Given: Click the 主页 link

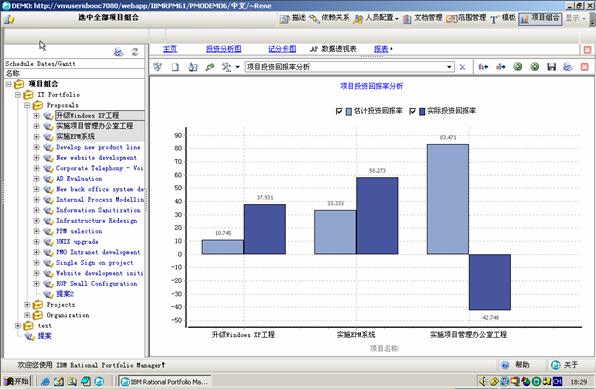Looking at the screenshot, I should point(170,49).
